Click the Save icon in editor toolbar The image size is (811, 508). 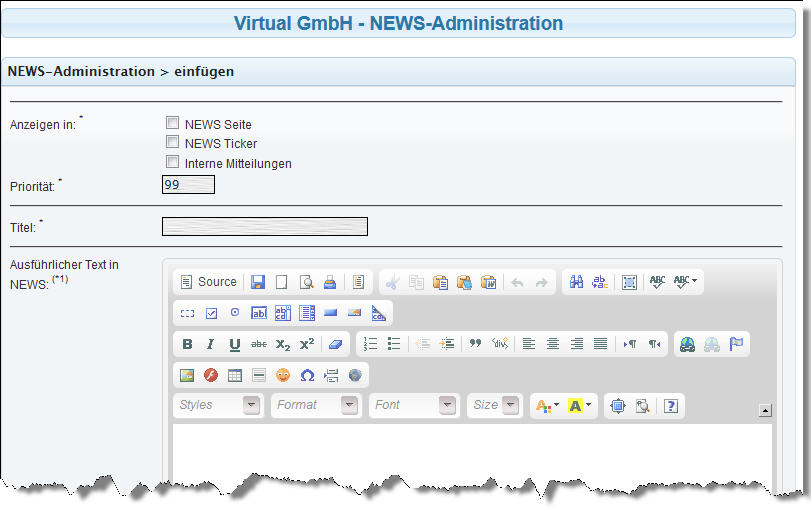(x=258, y=282)
